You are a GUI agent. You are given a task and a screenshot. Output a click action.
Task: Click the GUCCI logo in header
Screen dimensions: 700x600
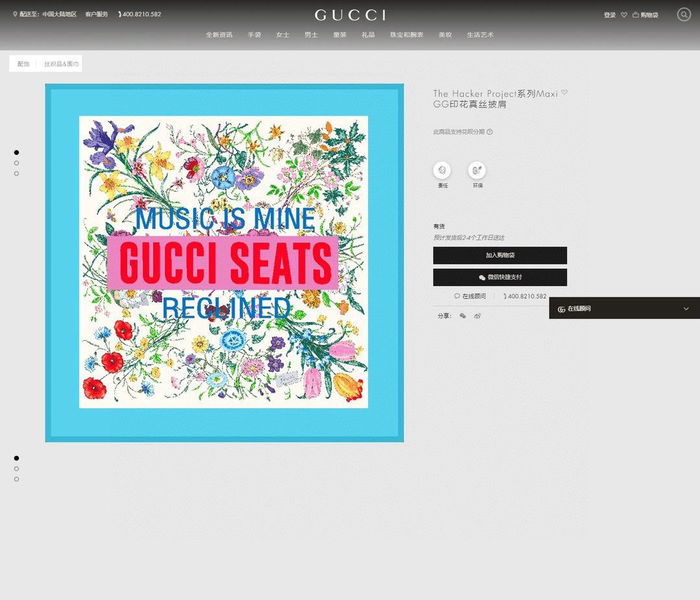pos(350,15)
